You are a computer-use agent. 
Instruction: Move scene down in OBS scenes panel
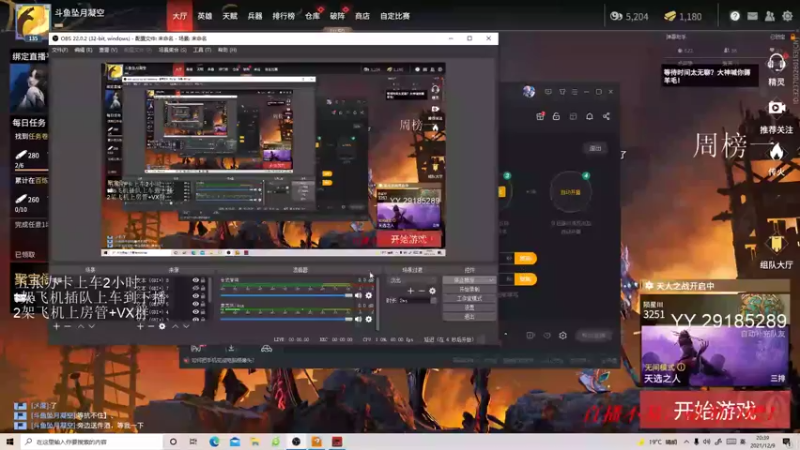(x=92, y=326)
